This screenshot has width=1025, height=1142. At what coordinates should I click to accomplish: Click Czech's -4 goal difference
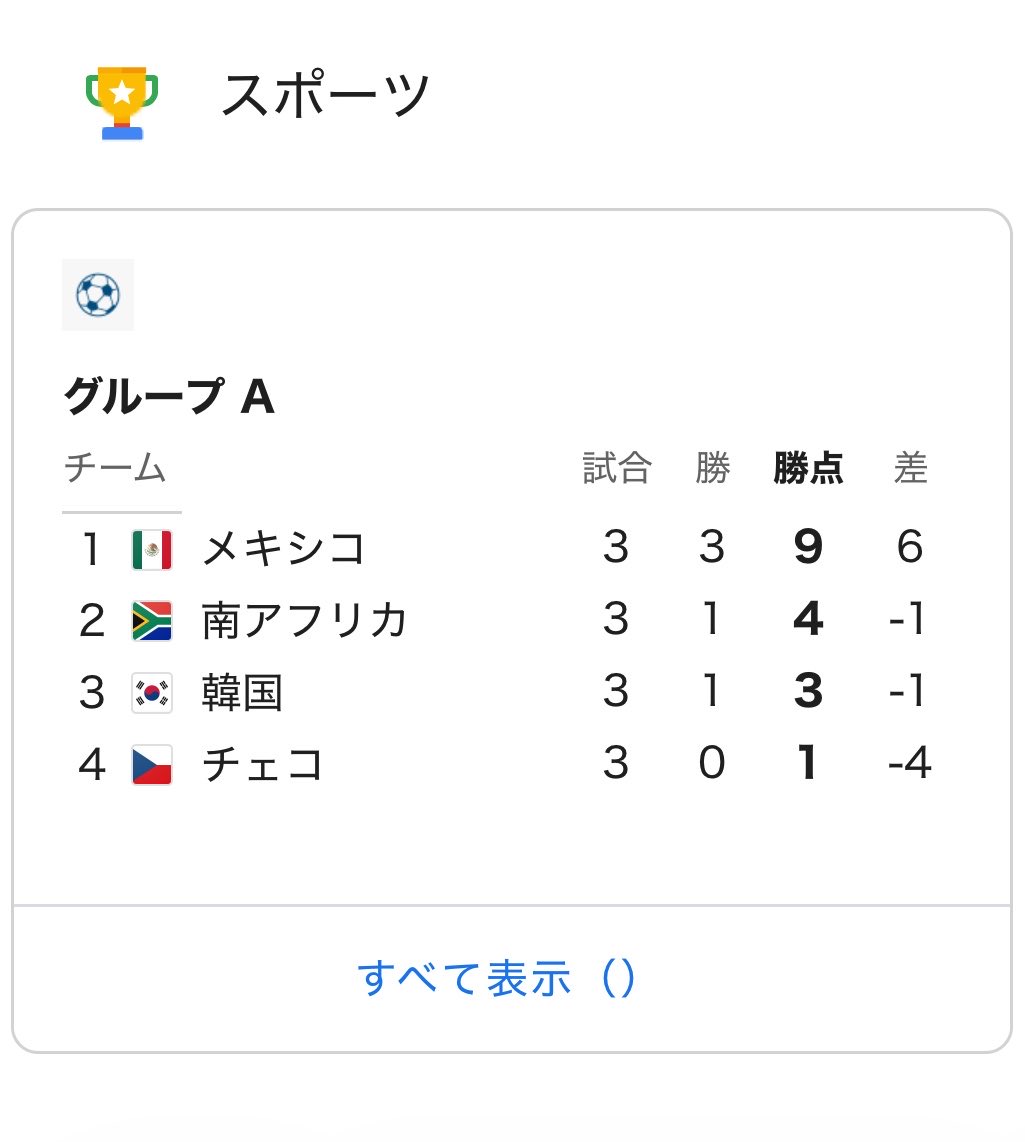pos(910,763)
